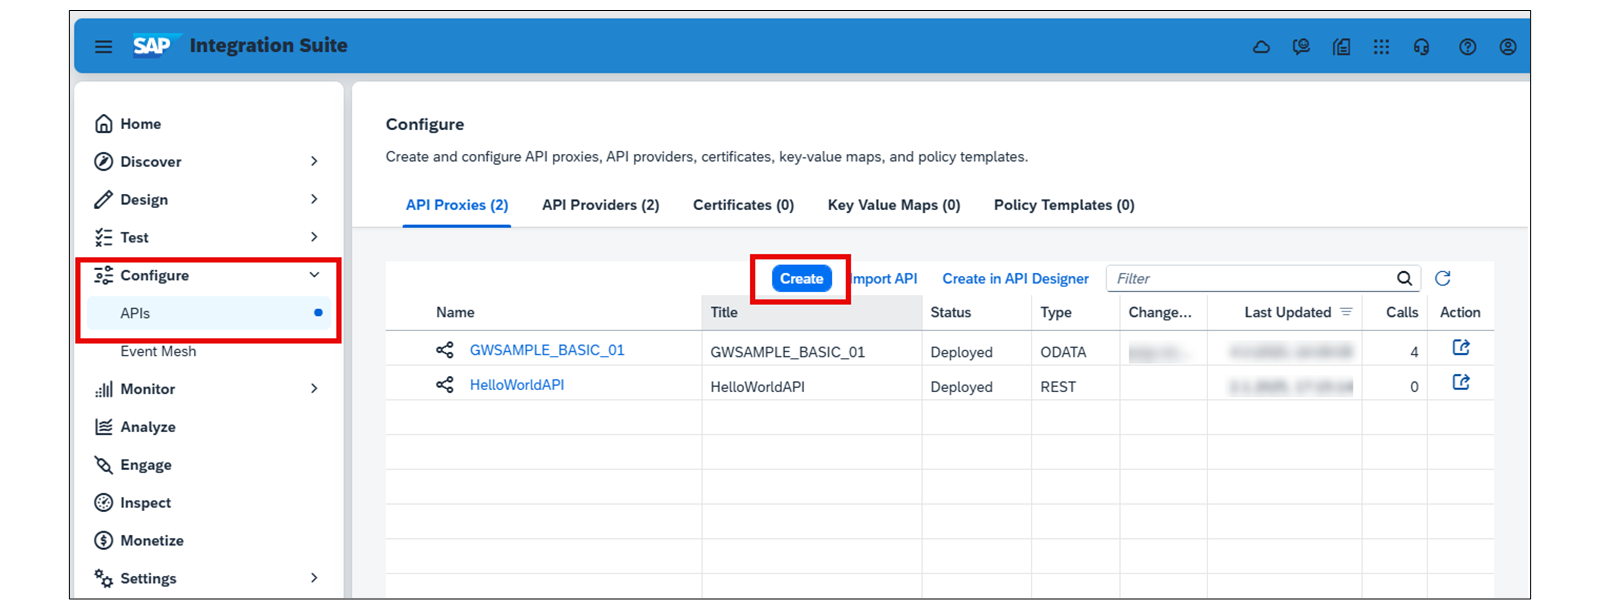Collapse the Configure menu chevron
The image size is (1600, 610).
click(314, 275)
